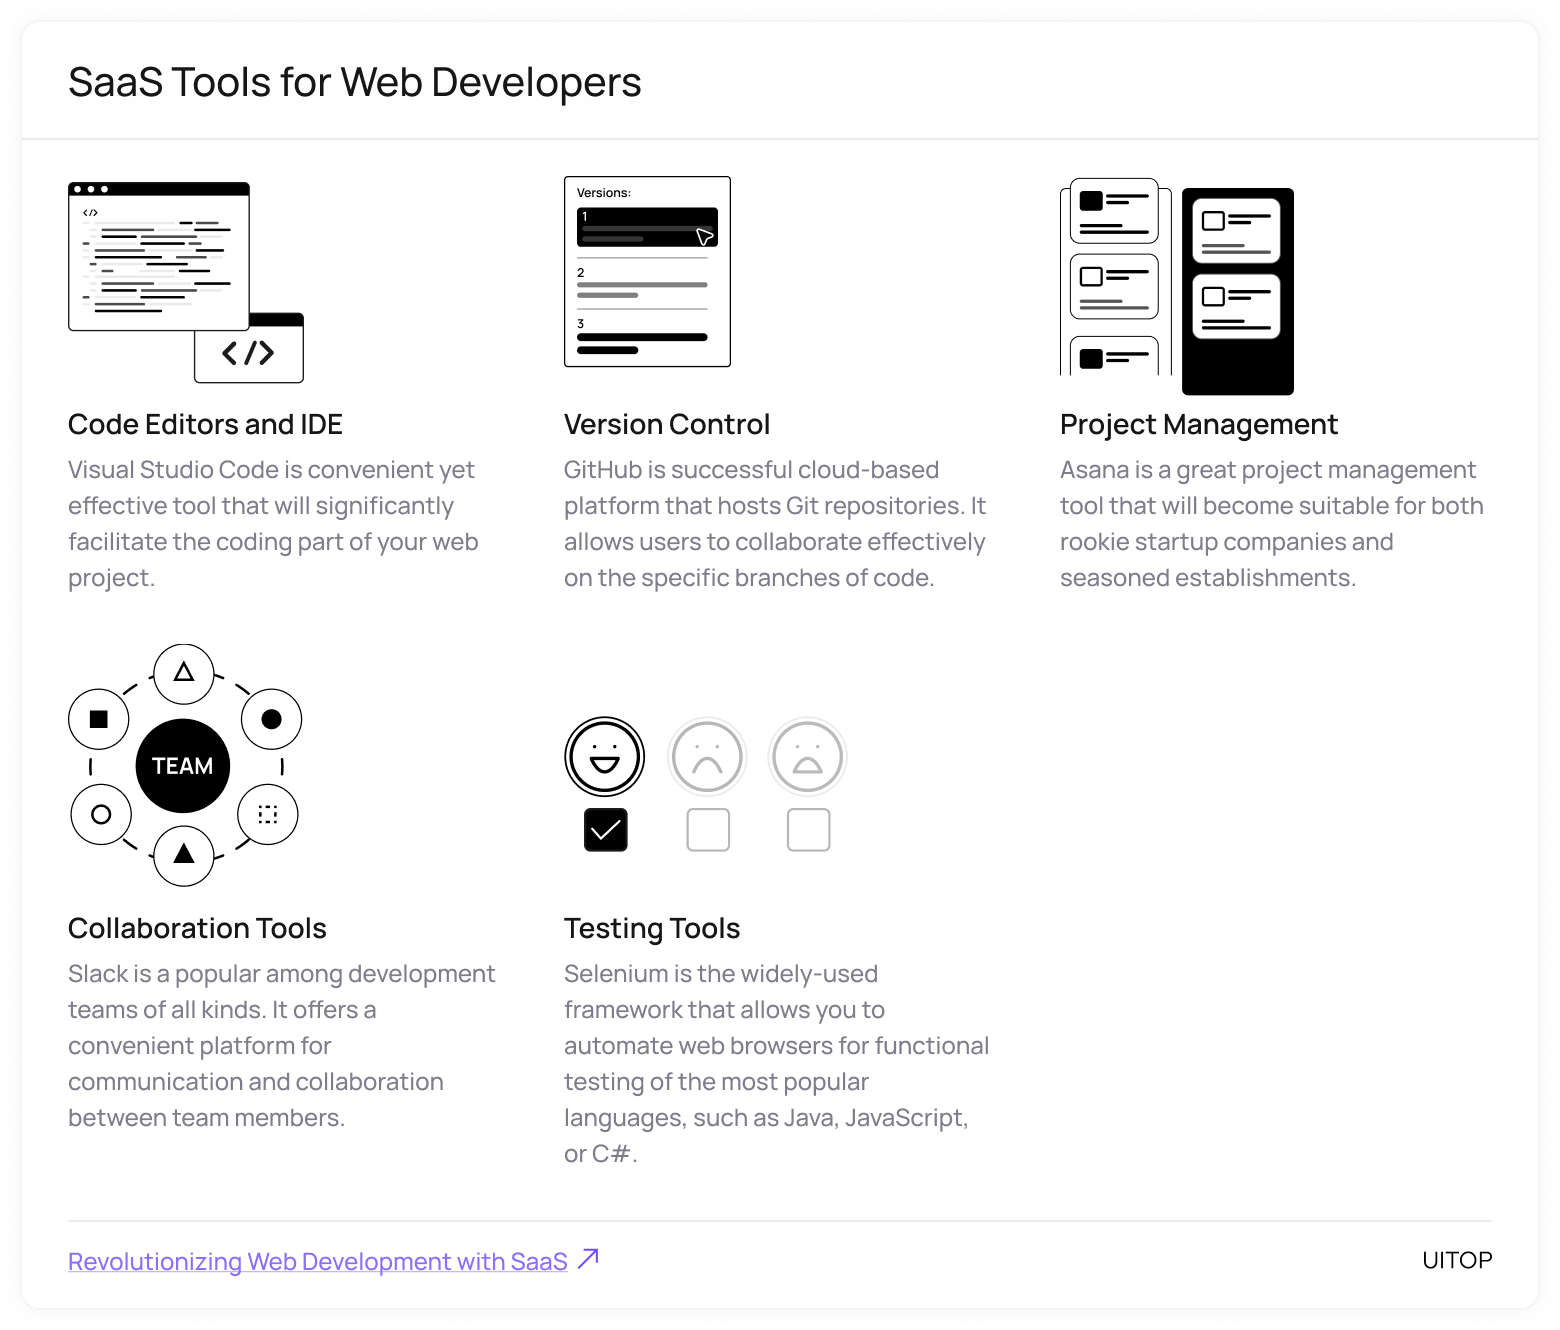Click the code editor window illustration
Screen dimensions: 1560x1330
point(158,256)
